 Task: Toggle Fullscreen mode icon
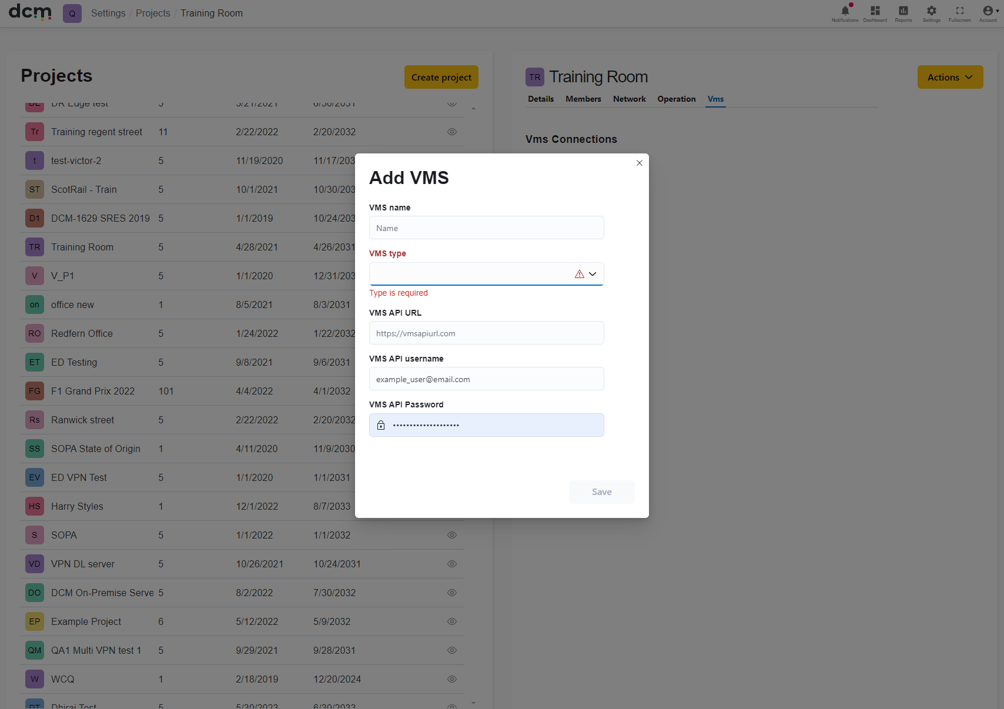pyautogui.click(x=959, y=11)
